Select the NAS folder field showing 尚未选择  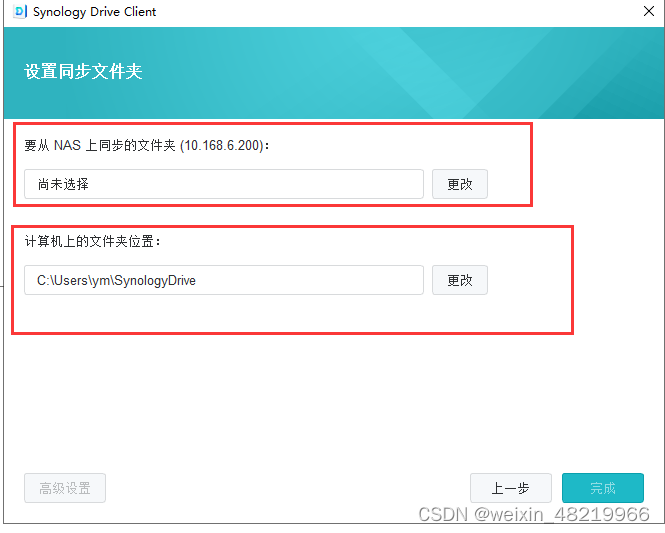pos(224,184)
